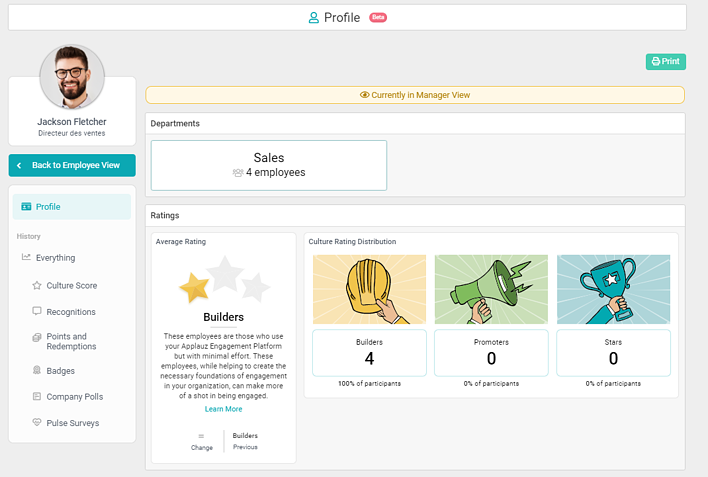
Task: Click the Recognitions speech bubble icon
Action: coord(37,312)
